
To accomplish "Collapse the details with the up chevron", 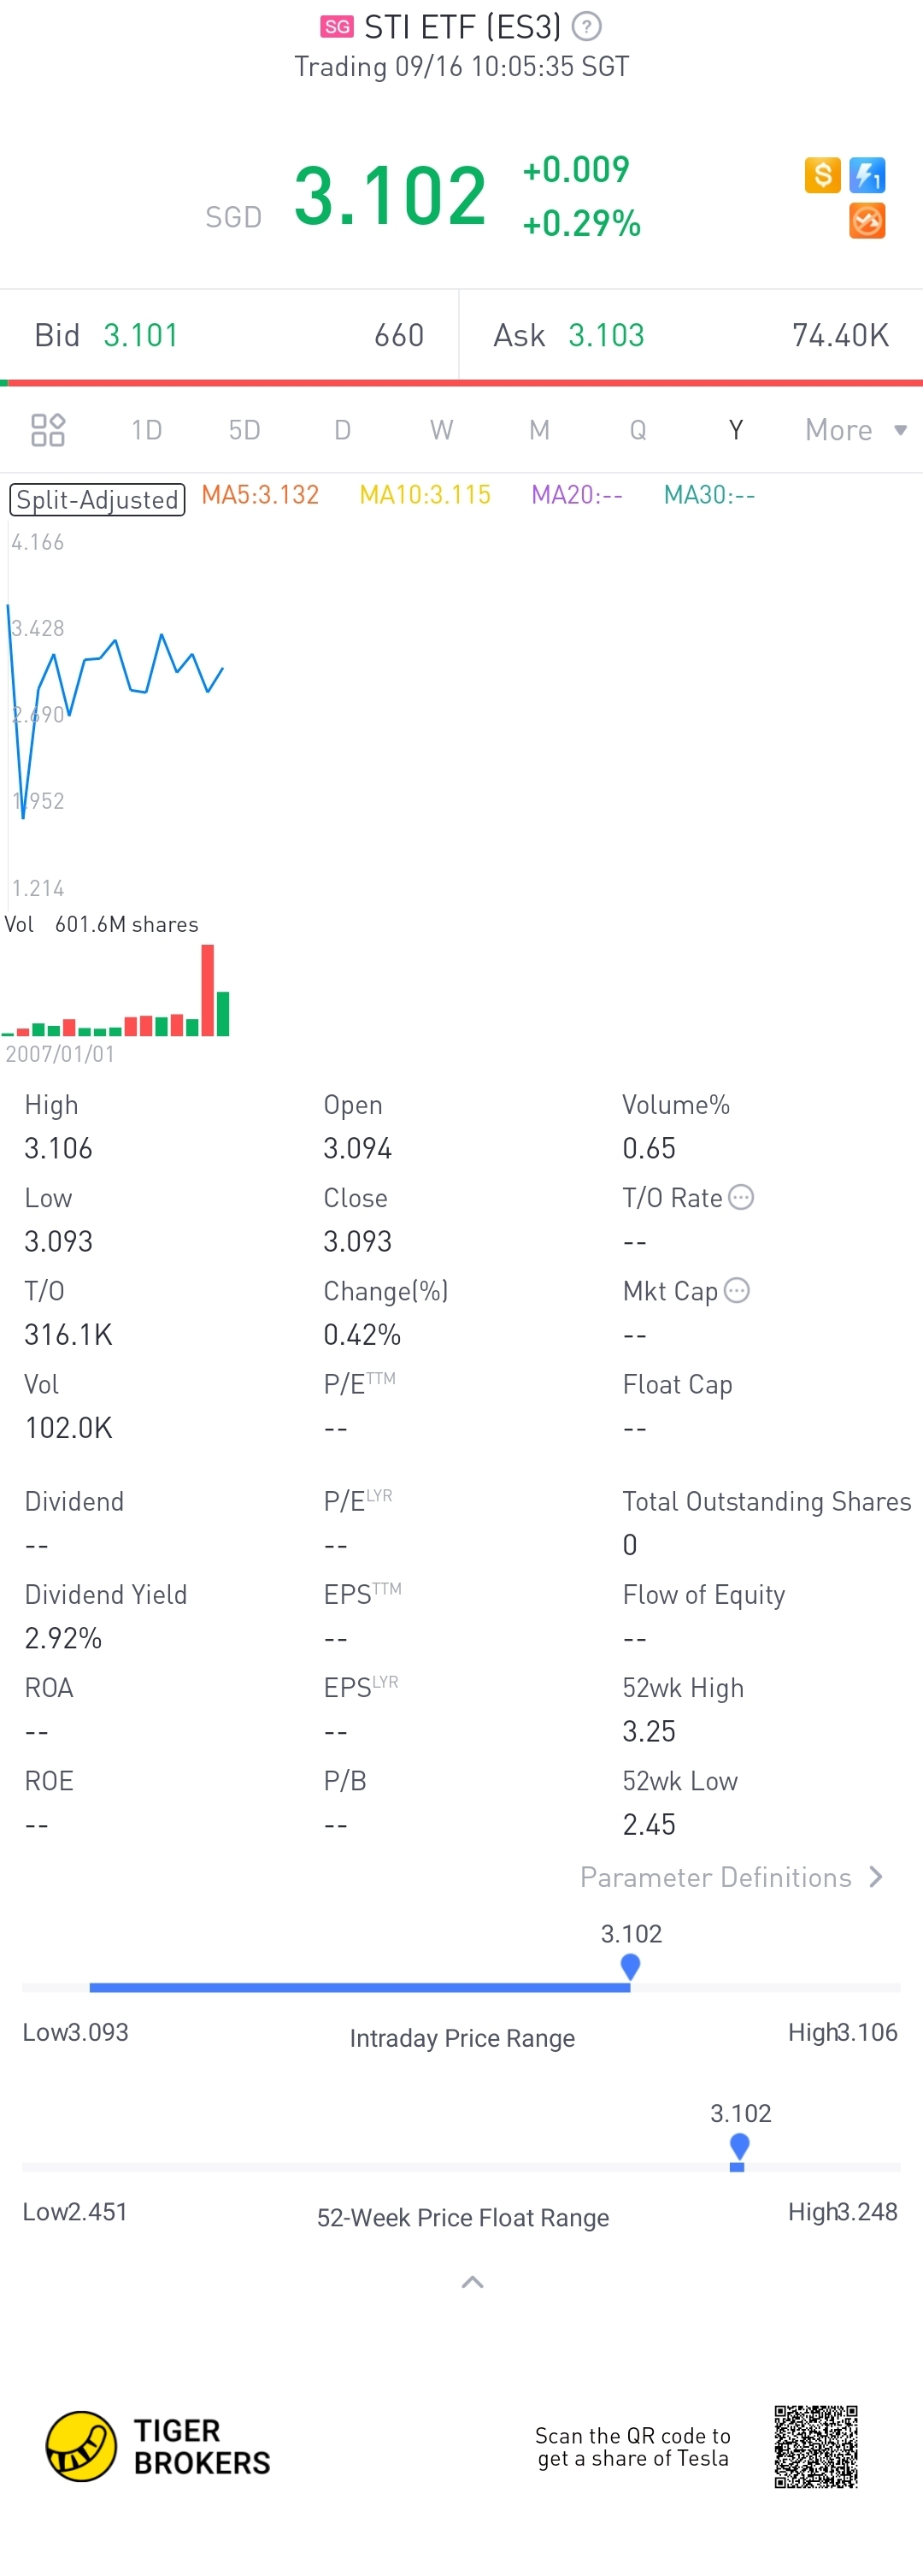I will click(472, 2282).
